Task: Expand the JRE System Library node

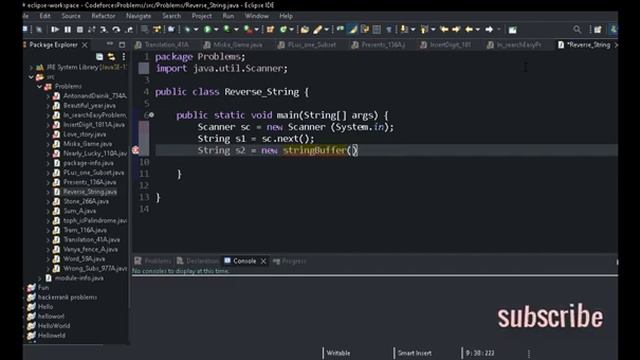Action: pyautogui.click(x=31, y=67)
